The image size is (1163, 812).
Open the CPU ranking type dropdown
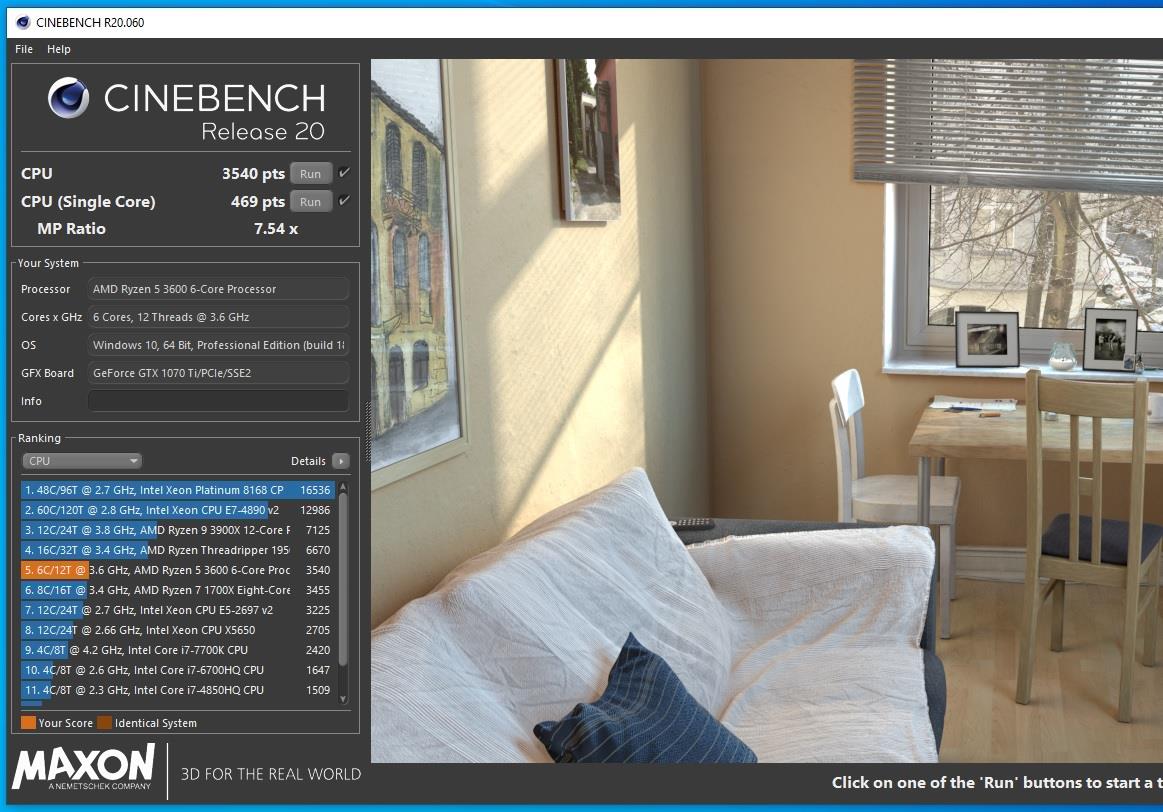tap(82, 461)
